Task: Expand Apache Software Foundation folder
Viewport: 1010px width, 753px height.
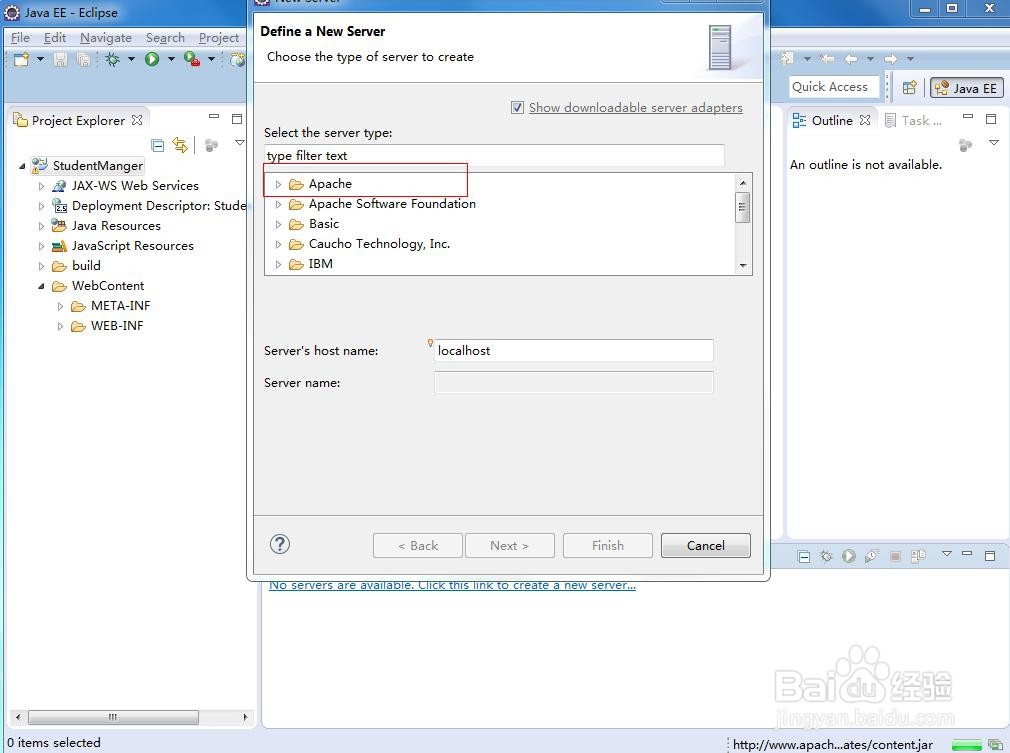Action: click(278, 204)
